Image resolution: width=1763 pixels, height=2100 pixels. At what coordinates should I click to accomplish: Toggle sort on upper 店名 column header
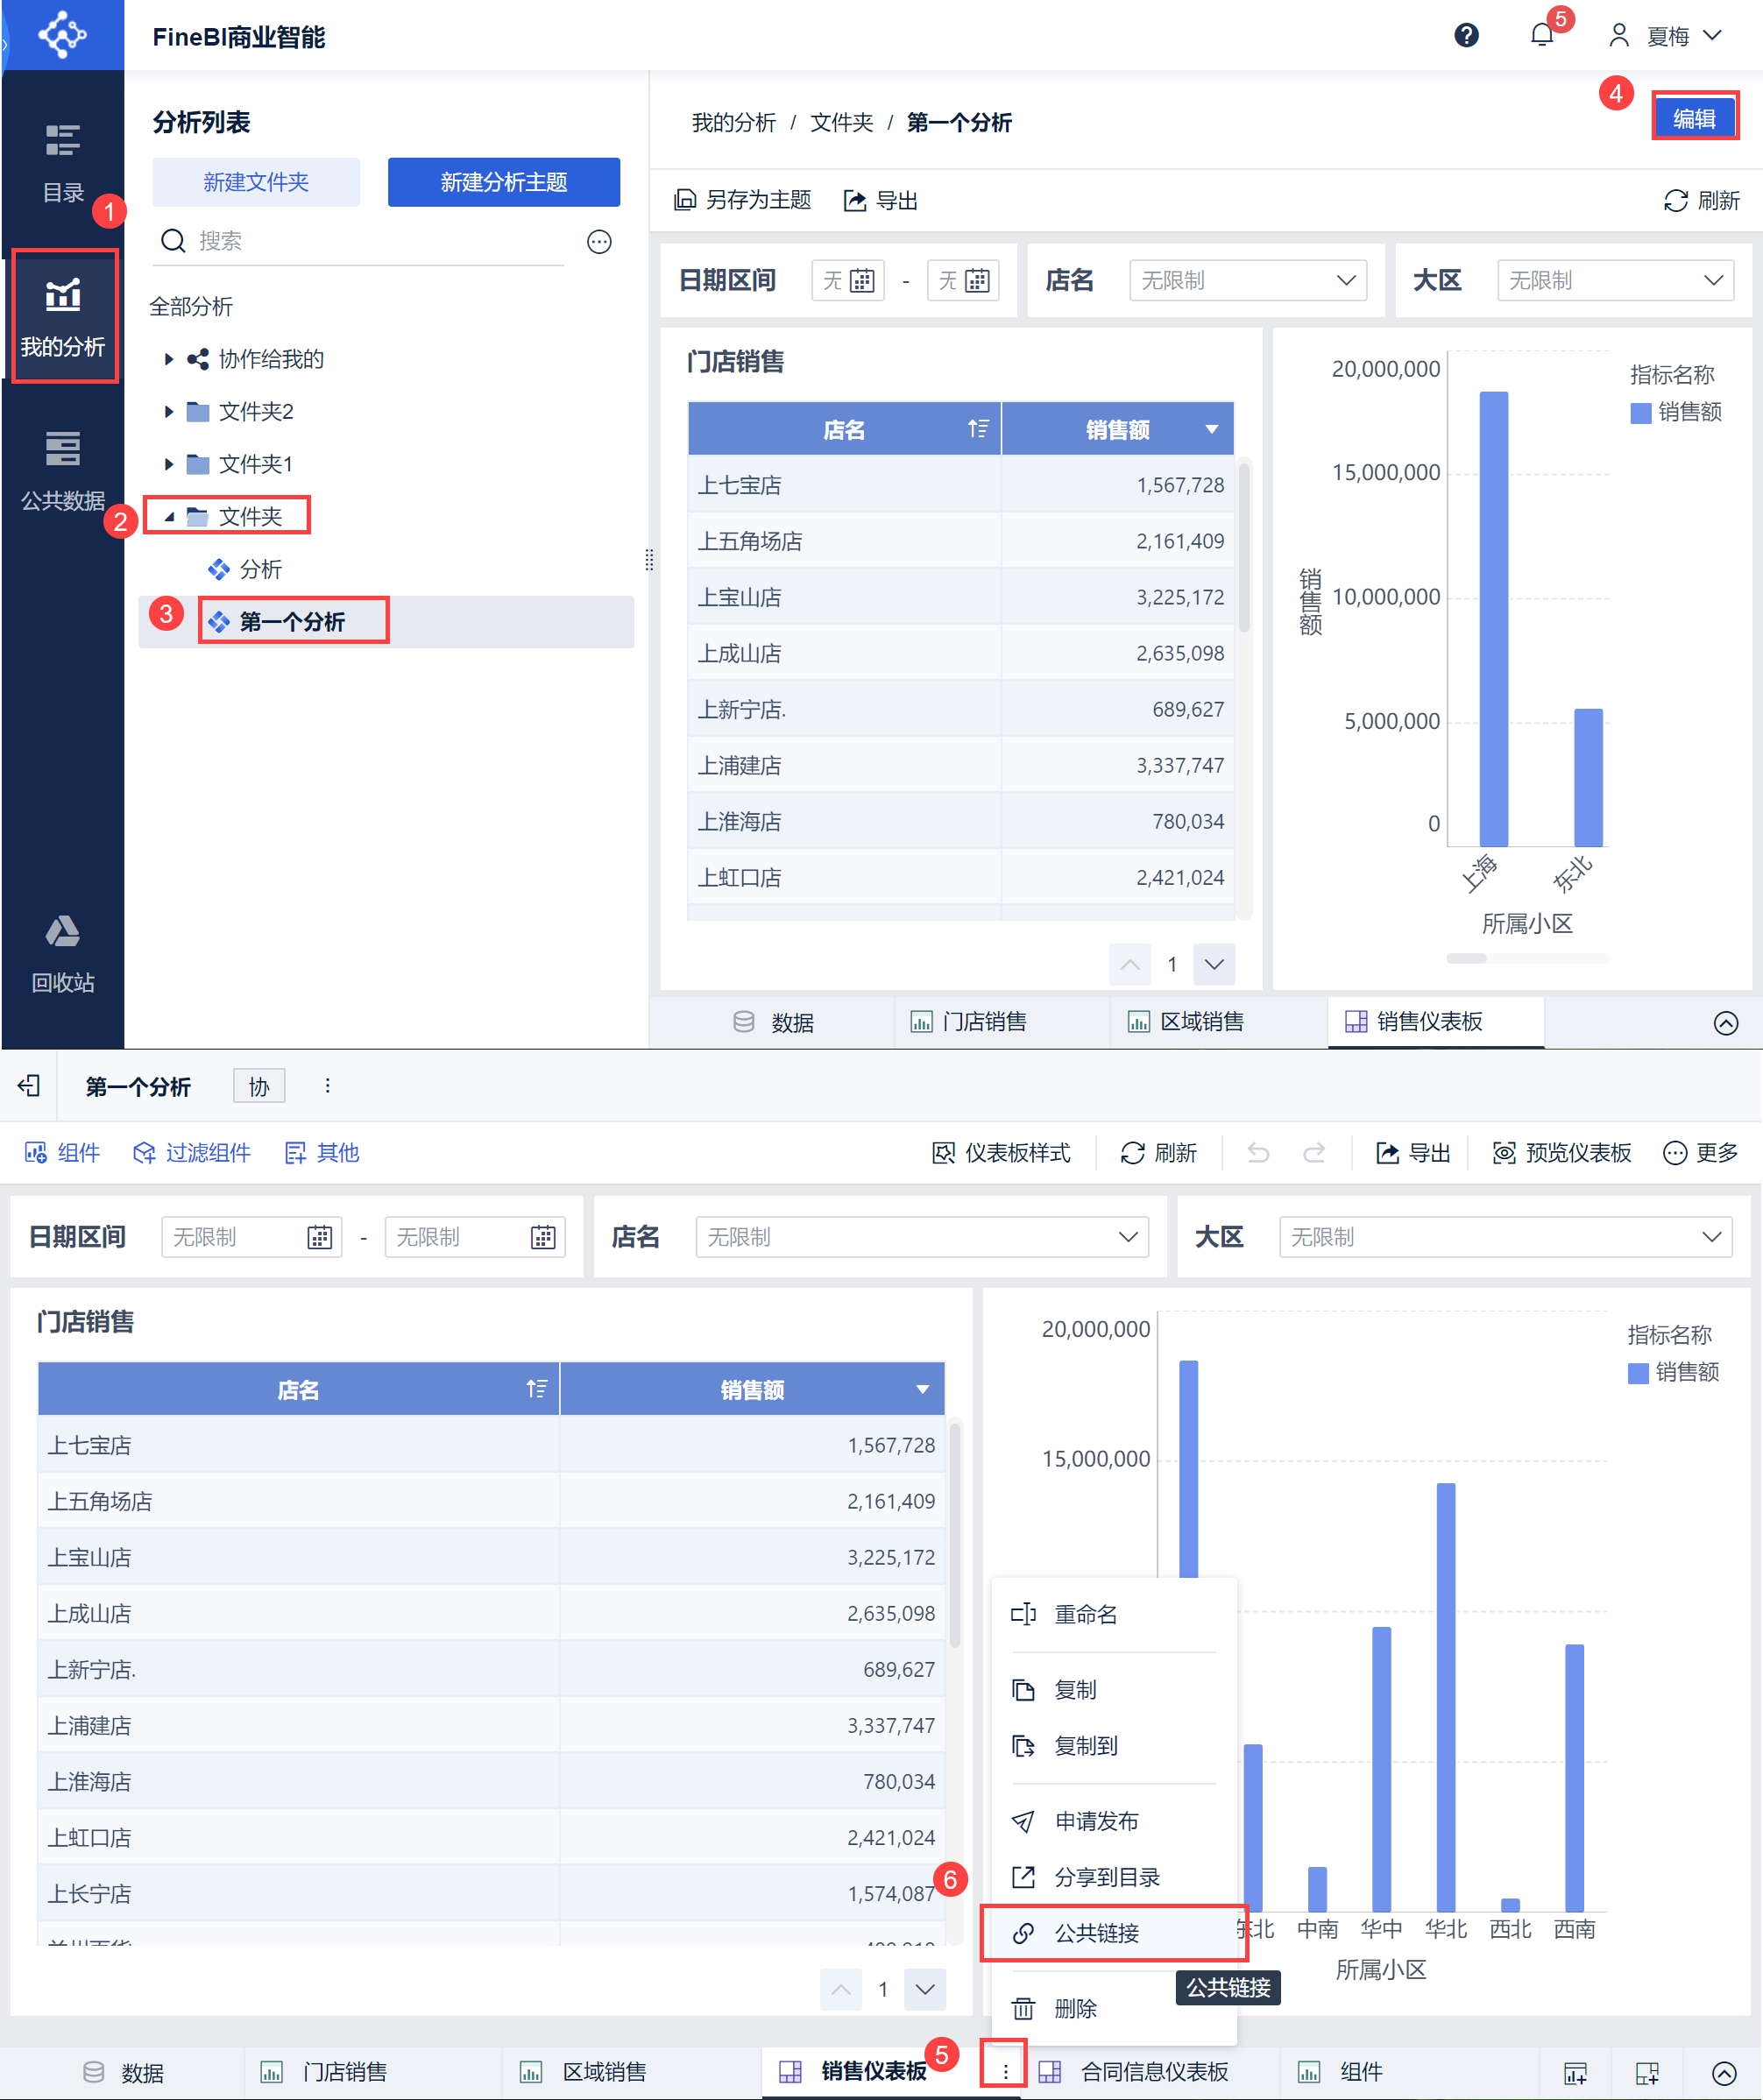pyautogui.click(x=978, y=429)
